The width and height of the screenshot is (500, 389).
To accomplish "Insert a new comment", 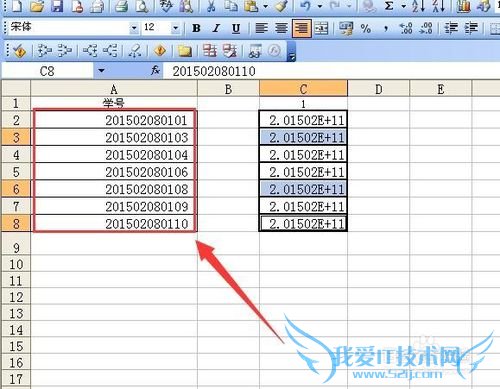I will click(x=185, y=51).
